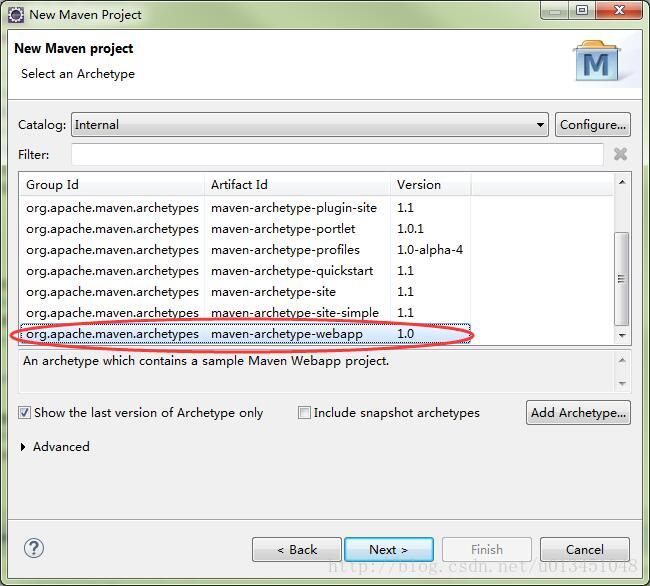Proceed with the Next button
The width and height of the screenshot is (650, 586).
[x=389, y=550]
